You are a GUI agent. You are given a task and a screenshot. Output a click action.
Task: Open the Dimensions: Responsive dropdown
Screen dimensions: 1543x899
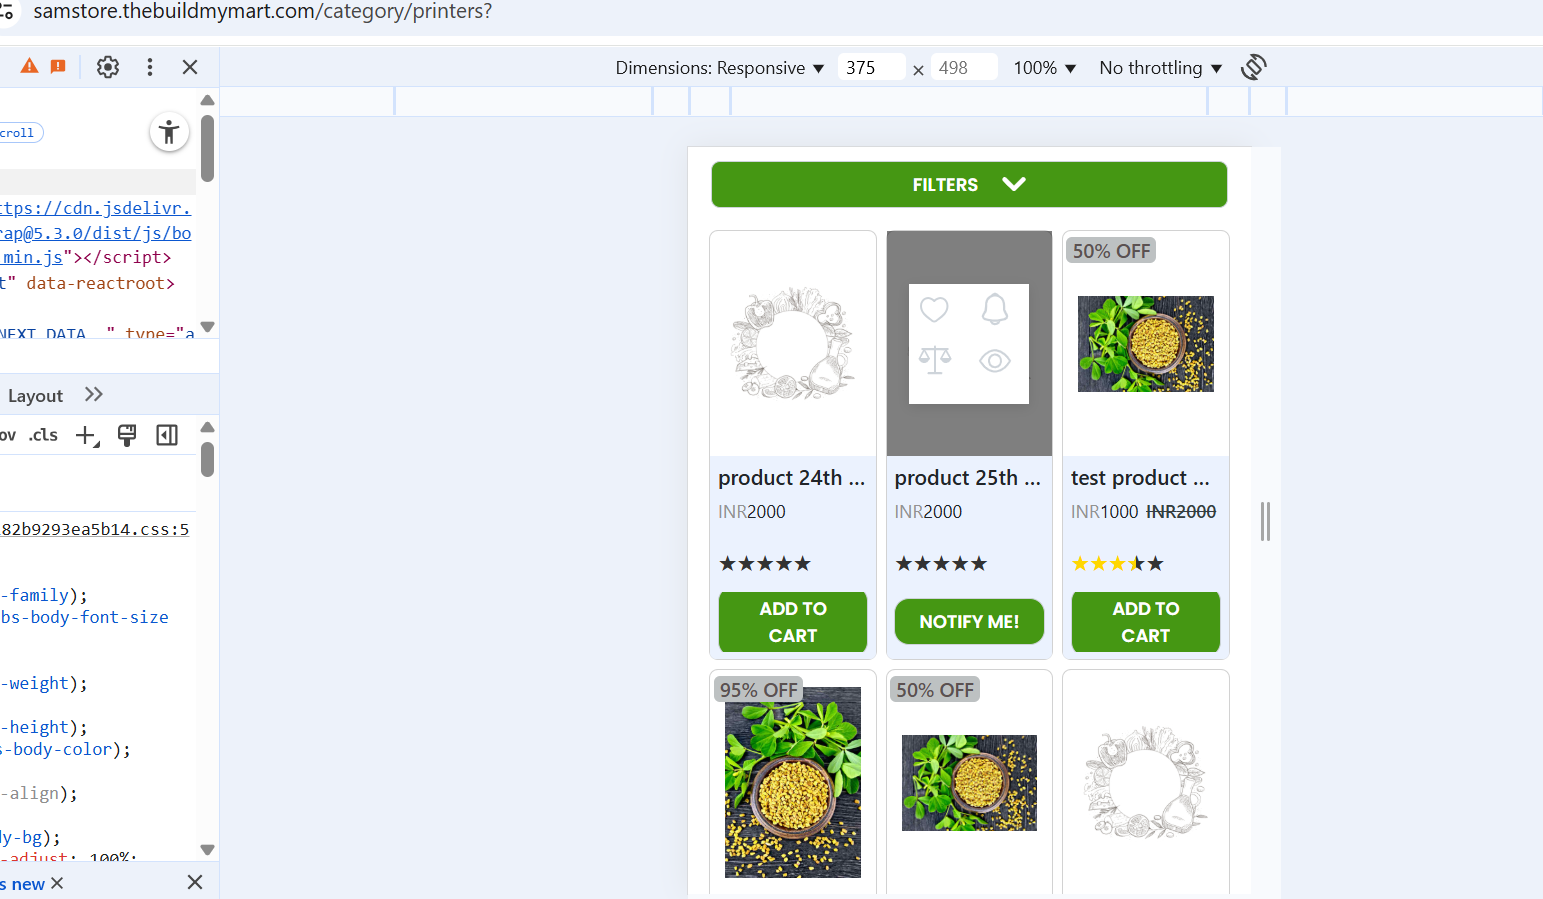(x=720, y=68)
